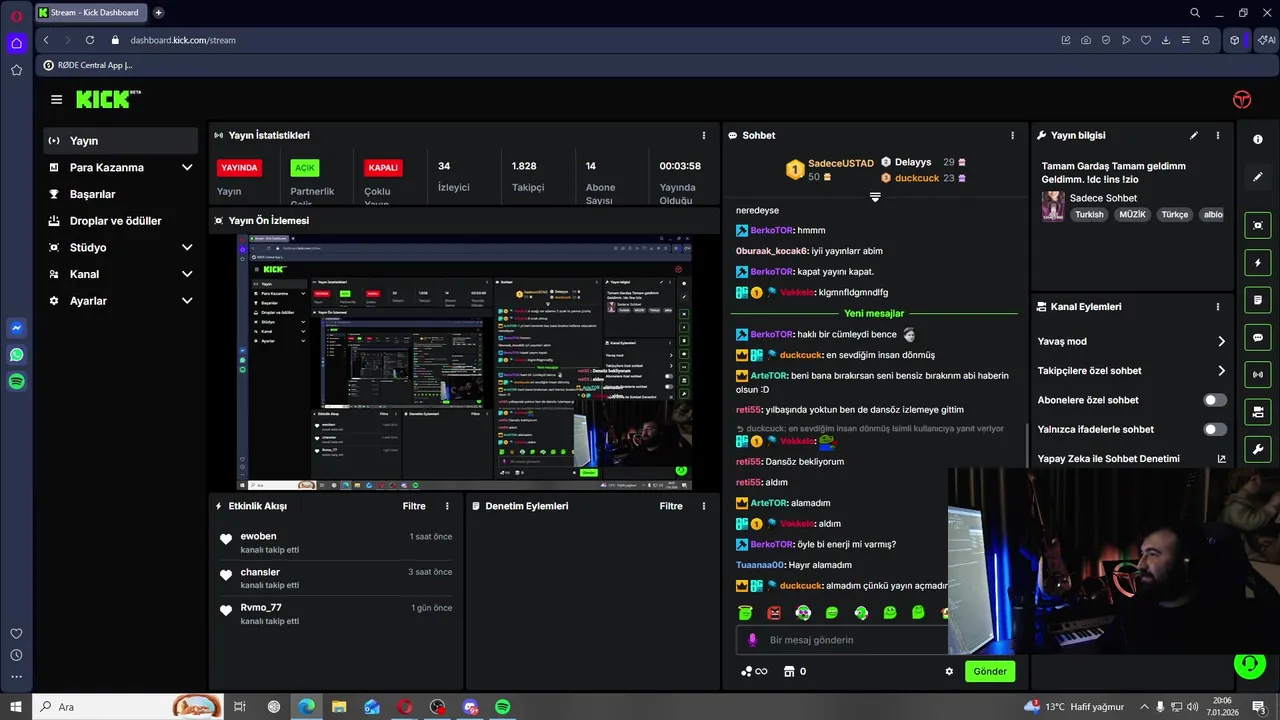The image size is (1280, 720).
Task: Open the Denetim Eylemleri three-dot menu
Action: [703, 506]
